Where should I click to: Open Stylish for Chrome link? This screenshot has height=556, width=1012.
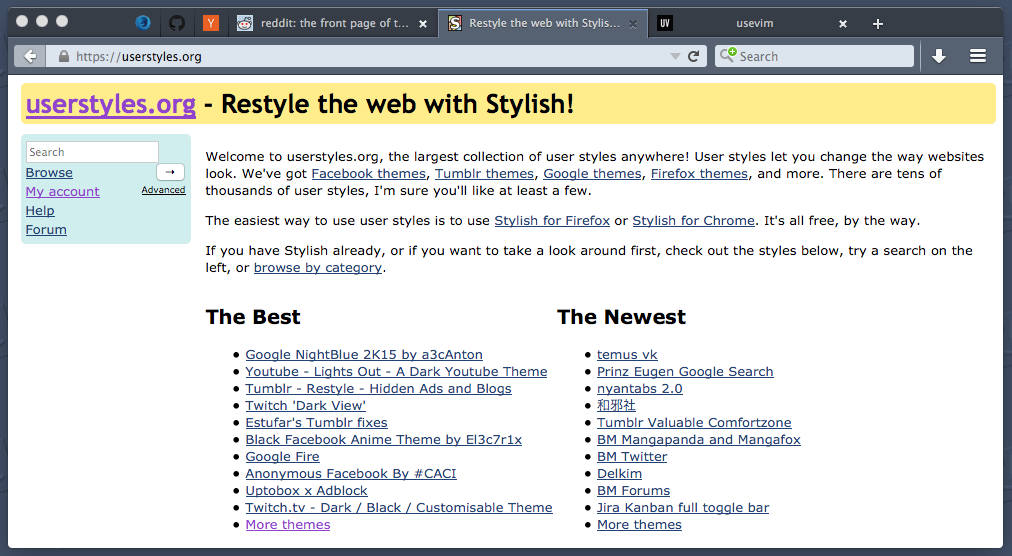693,221
